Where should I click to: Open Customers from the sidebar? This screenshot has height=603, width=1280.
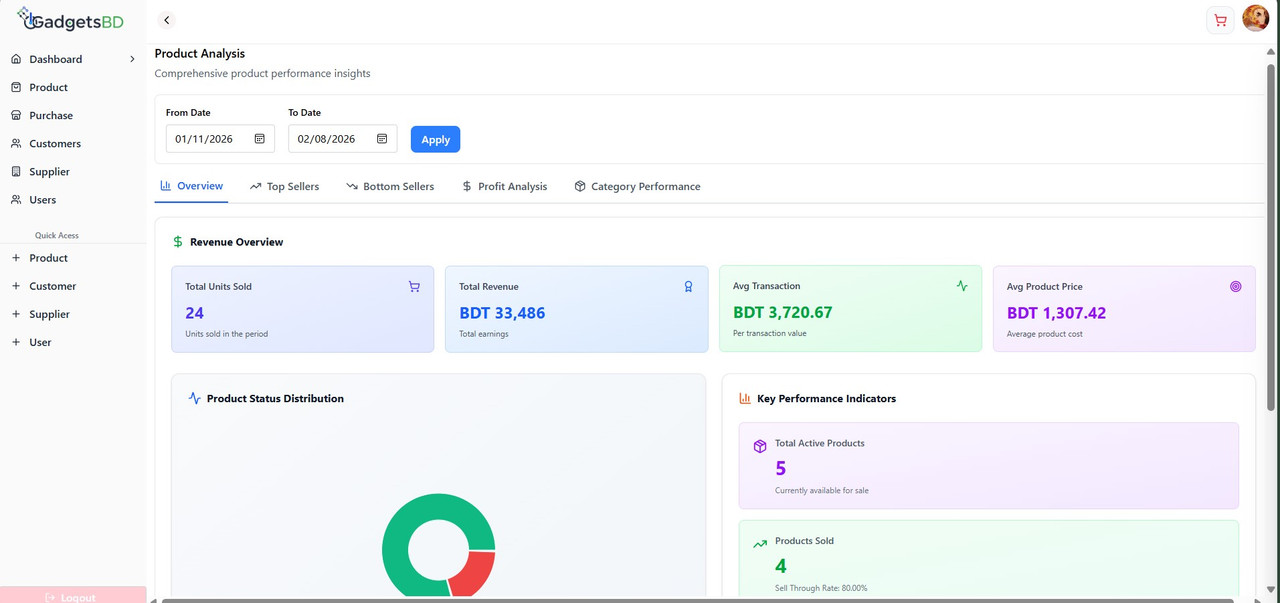55,143
